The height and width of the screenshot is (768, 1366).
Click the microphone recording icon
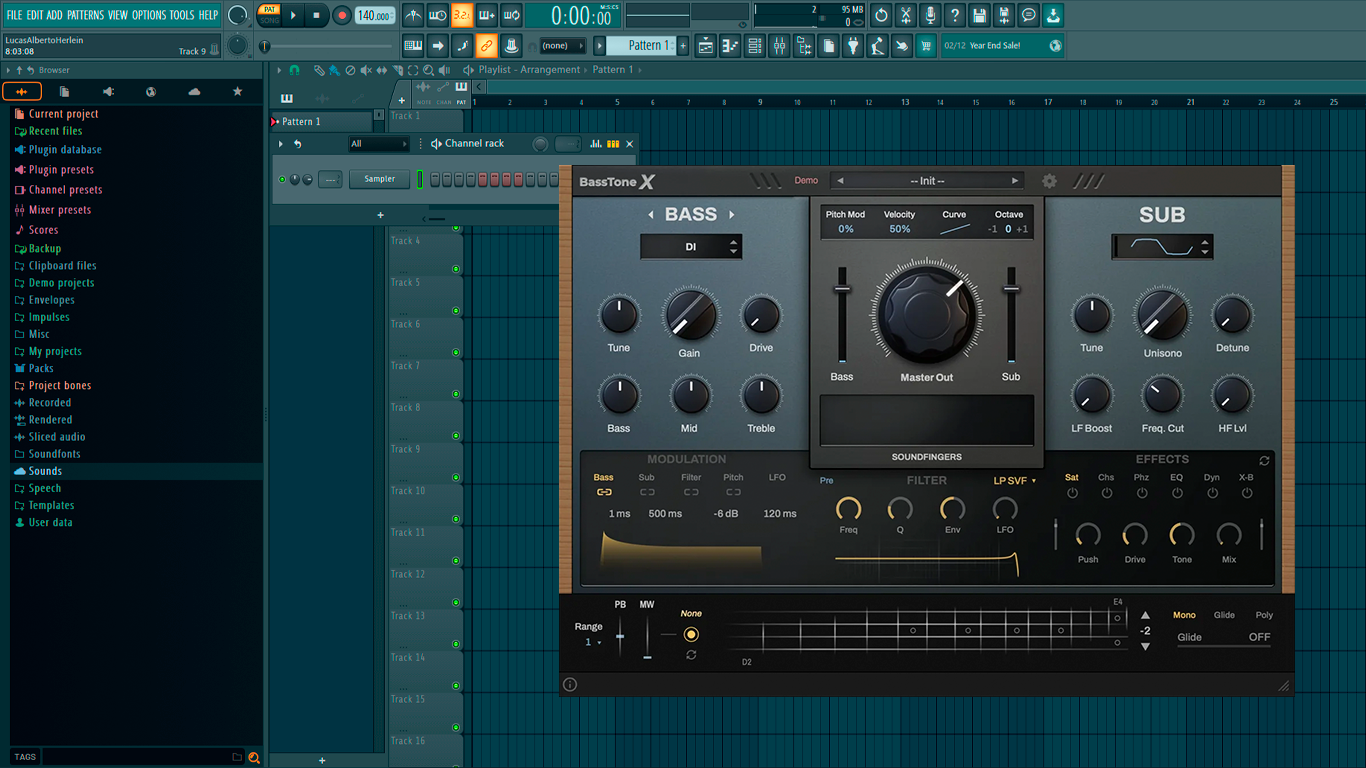coord(930,15)
